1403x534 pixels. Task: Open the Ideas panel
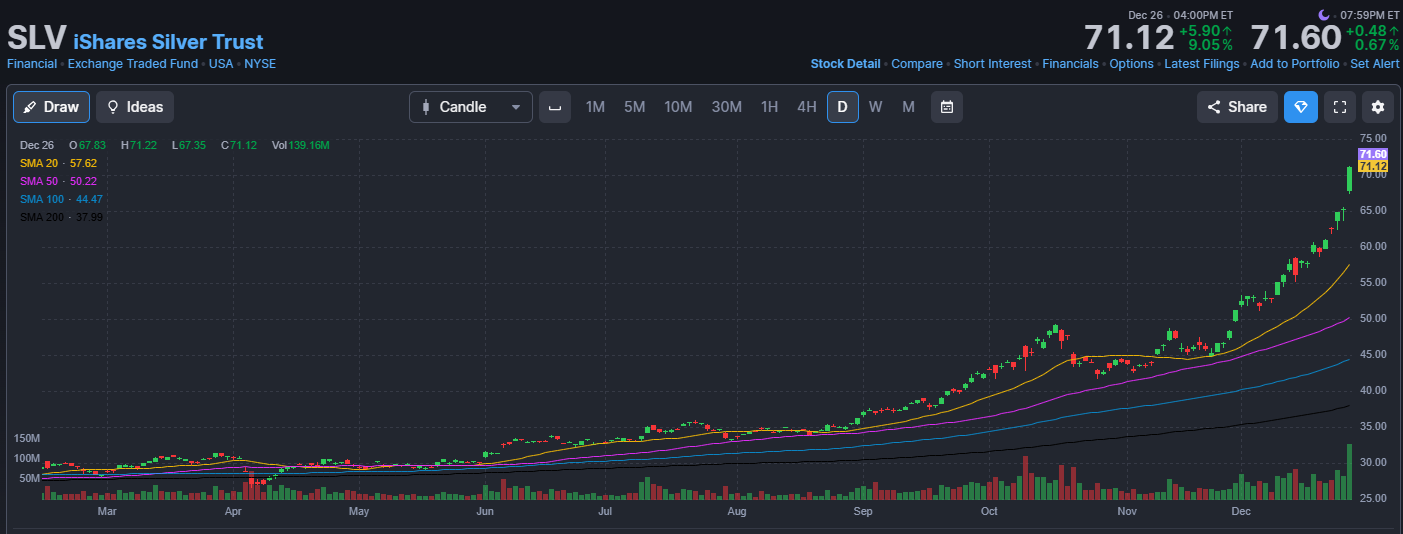(x=135, y=107)
